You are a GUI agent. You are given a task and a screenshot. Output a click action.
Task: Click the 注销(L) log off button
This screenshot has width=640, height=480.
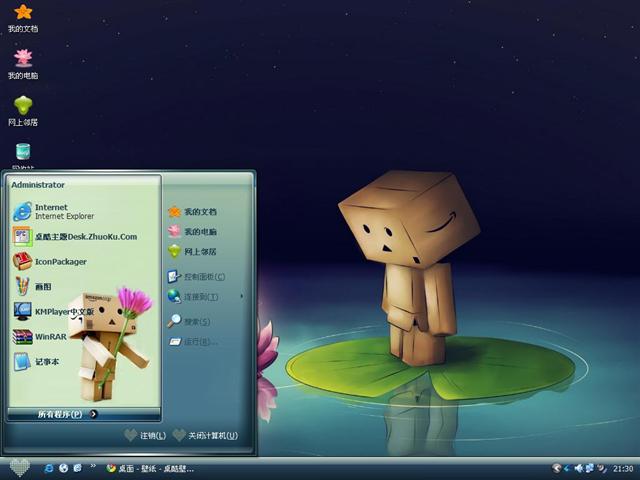click(x=145, y=436)
